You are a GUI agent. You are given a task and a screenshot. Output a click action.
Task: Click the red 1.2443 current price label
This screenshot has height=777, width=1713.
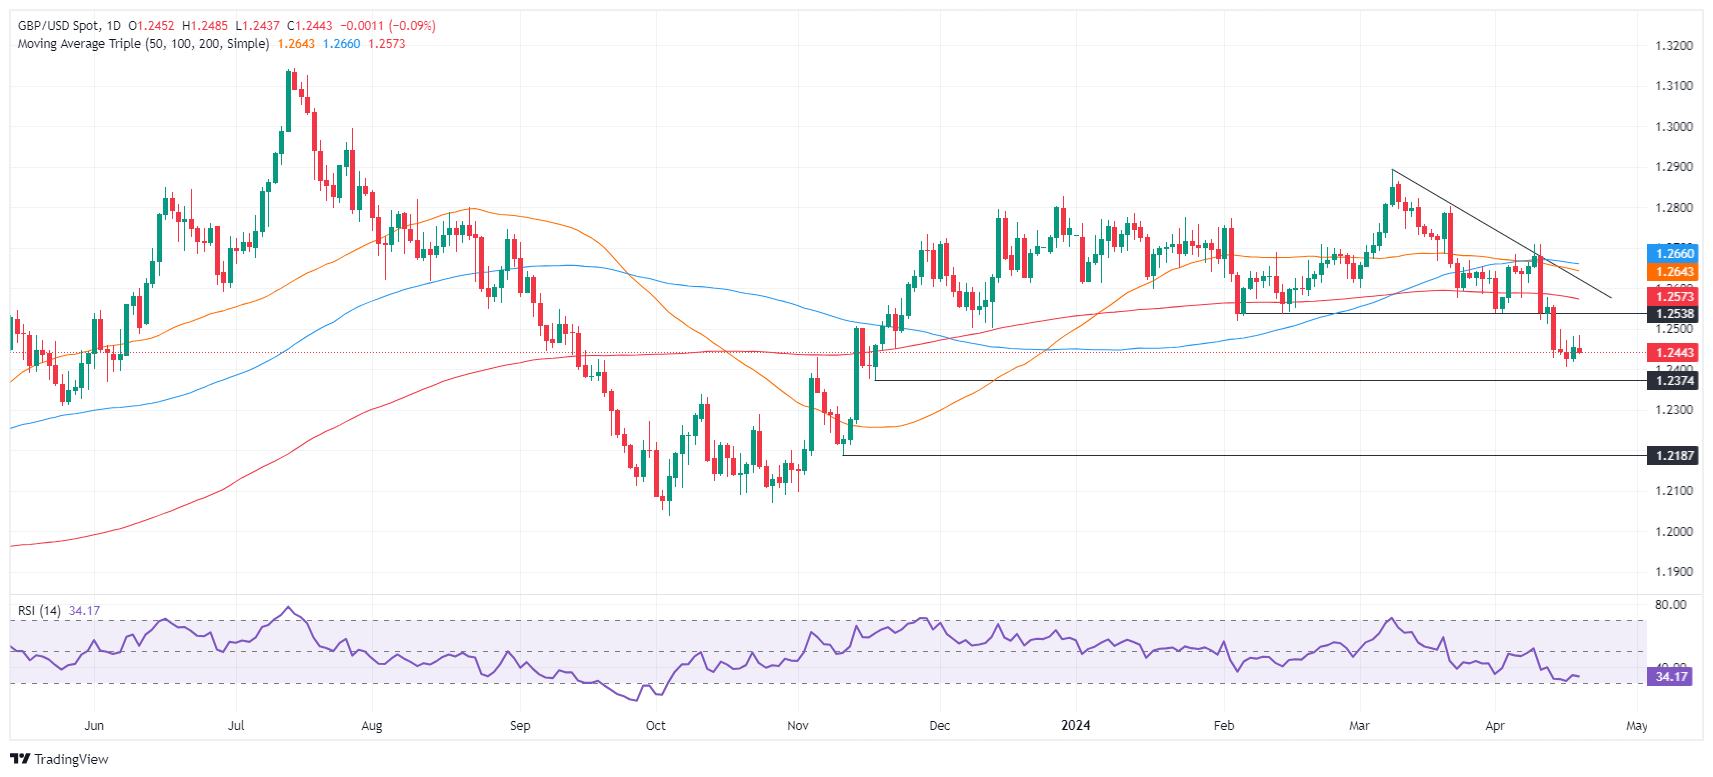(x=1672, y=353)
